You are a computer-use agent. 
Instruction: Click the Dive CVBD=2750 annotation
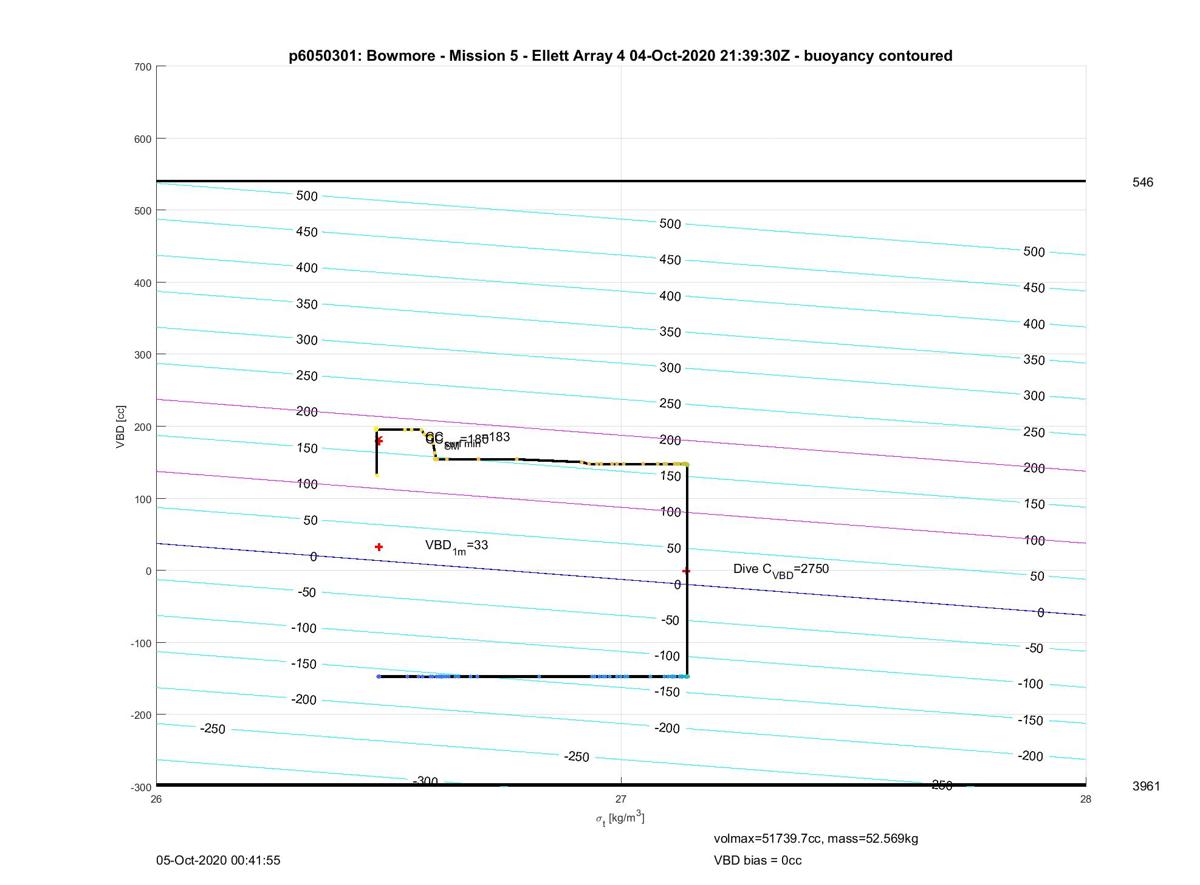coord(781,569)
